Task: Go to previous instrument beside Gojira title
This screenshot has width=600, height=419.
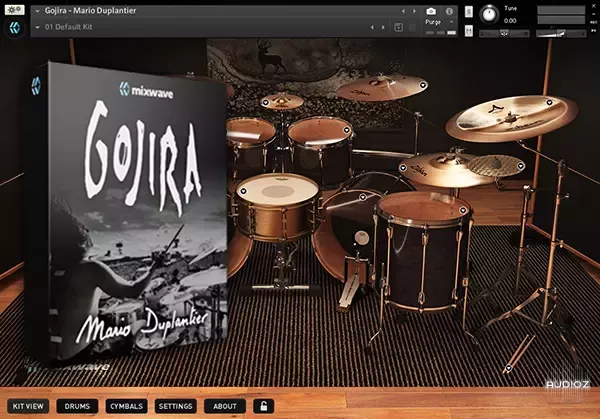Action: (x=403, y=11)
